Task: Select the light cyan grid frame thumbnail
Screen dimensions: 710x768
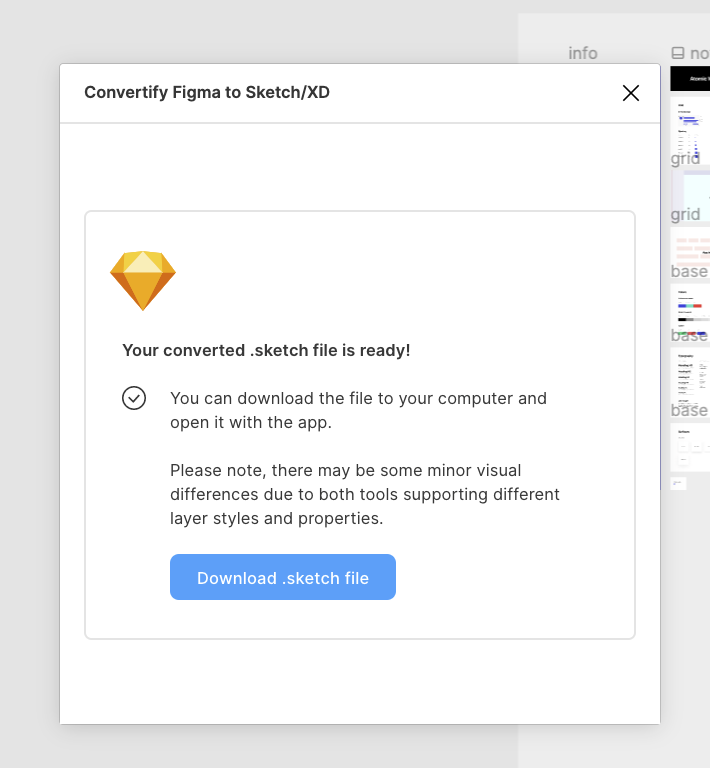Action: point(691,195)
